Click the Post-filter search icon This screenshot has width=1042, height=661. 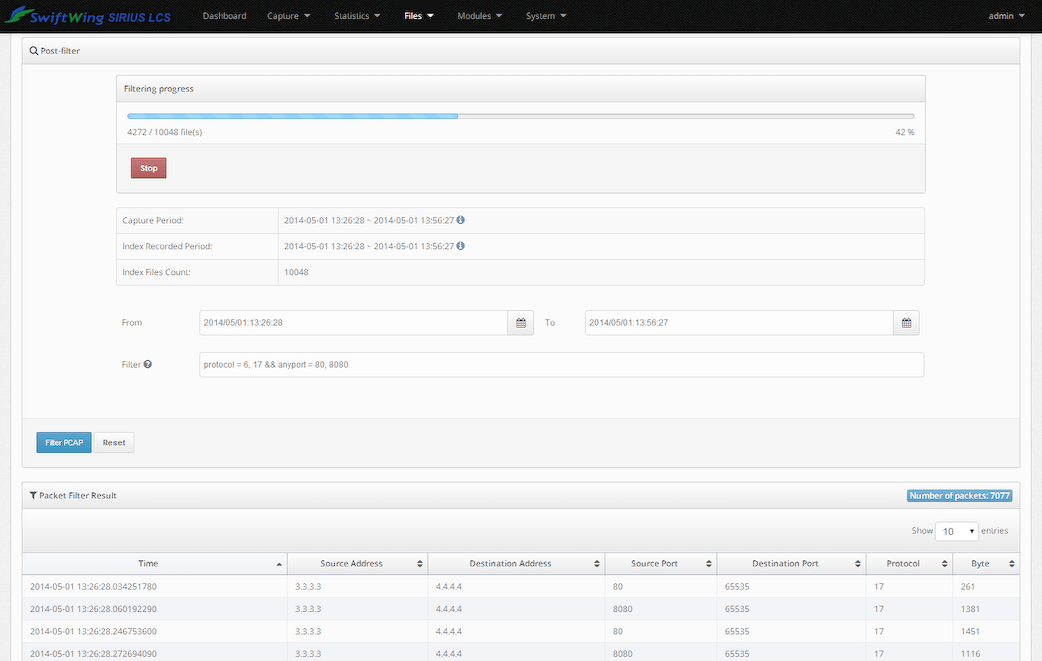tap(33, 50)
